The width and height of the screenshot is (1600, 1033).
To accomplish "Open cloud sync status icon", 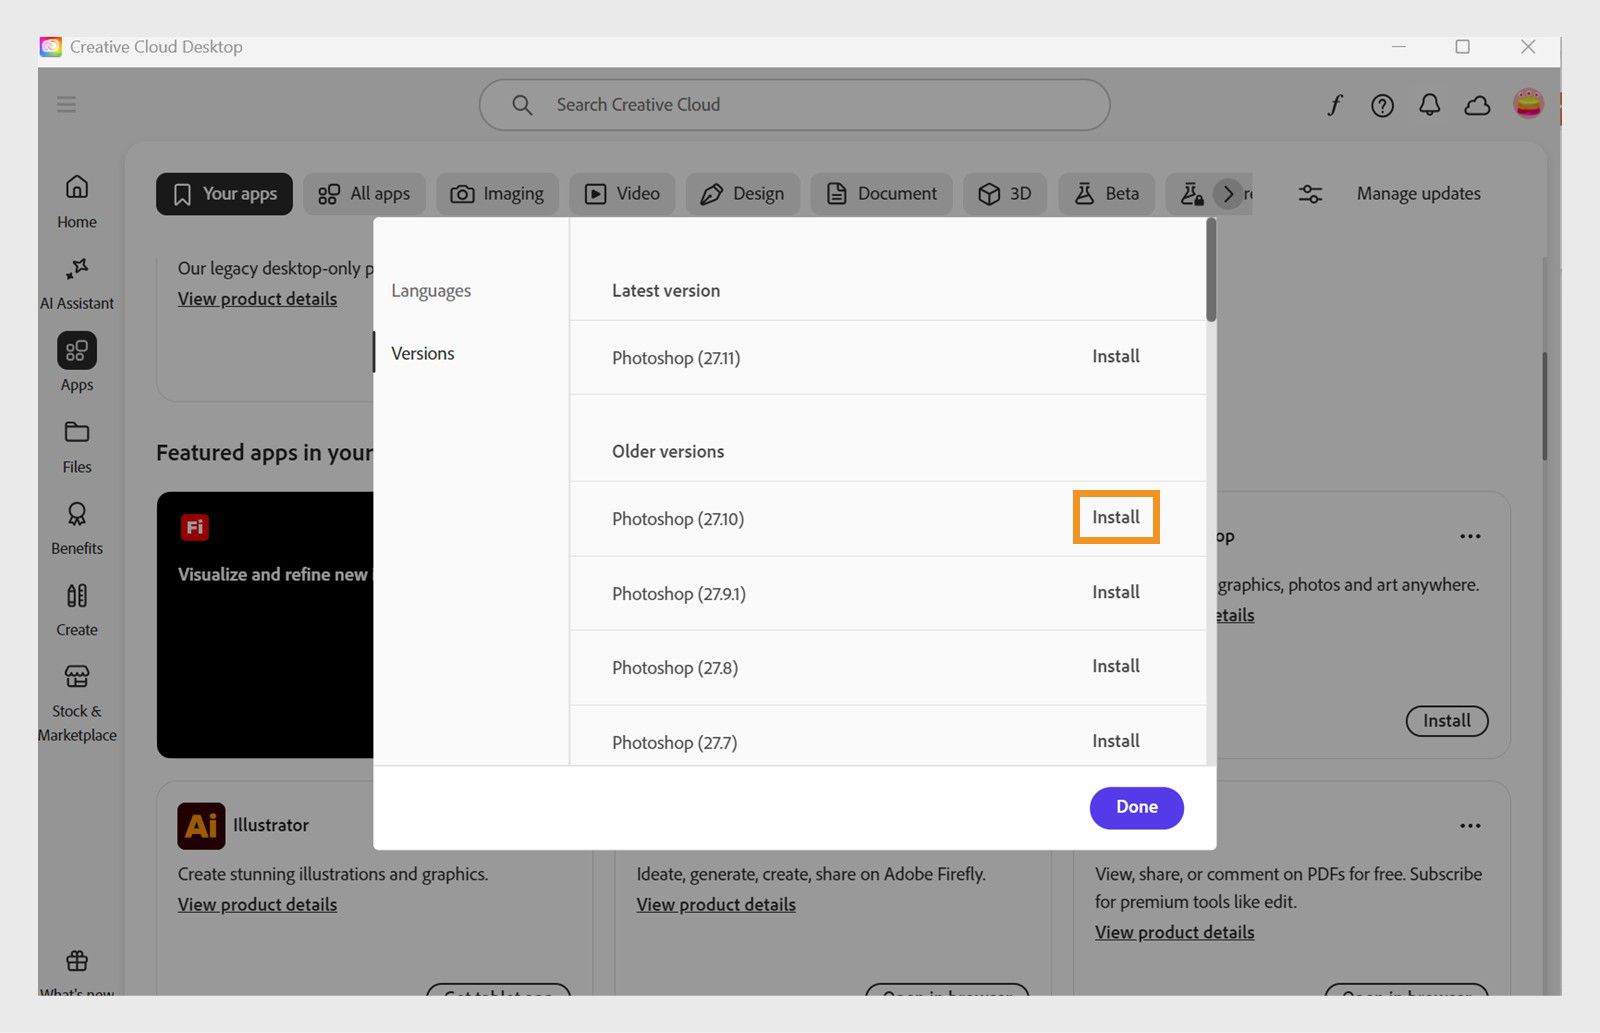I will point(1477,105).
